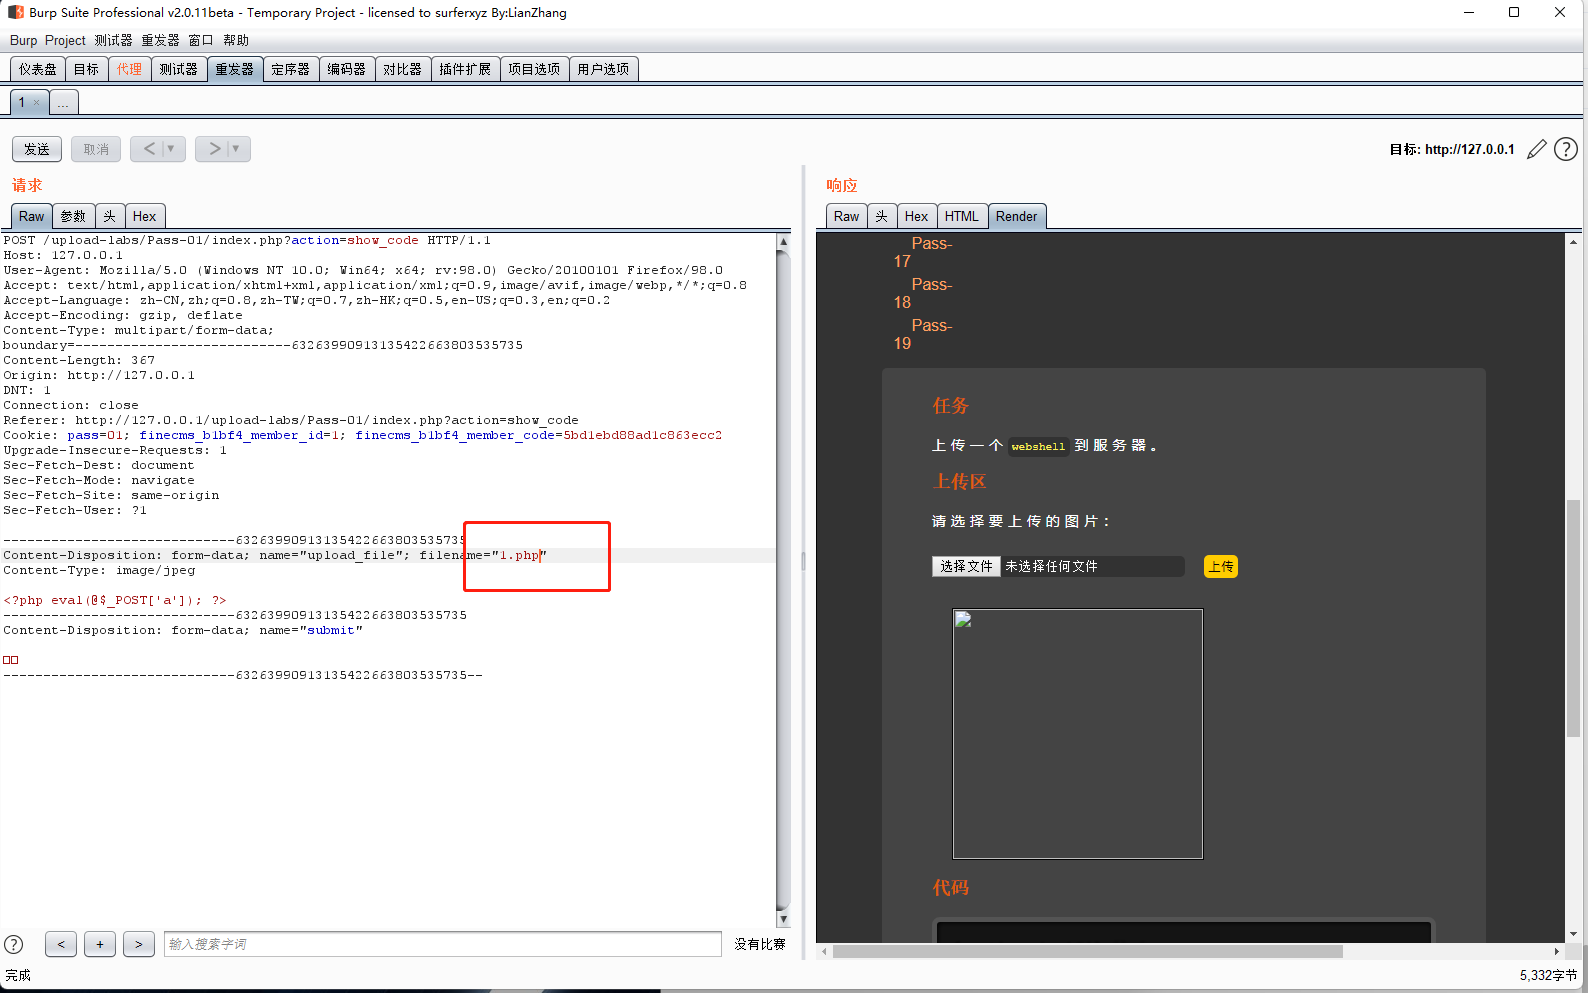Click the broken image placeholder in the response
The image size is (1588, 993).
pyautogui.click(x=1078, y=734)
